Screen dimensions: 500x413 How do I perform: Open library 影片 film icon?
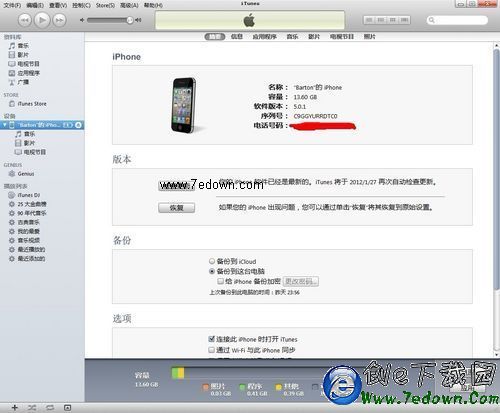pos(12,55)
